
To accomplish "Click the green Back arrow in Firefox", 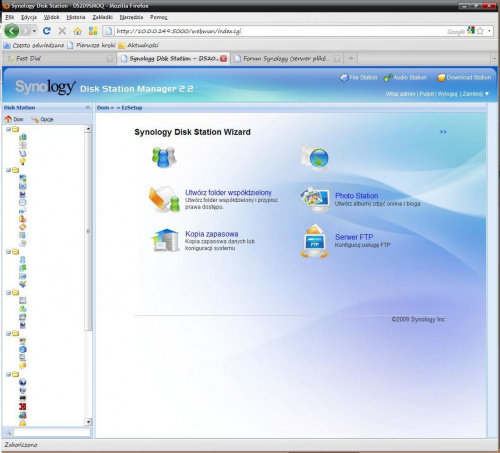I will [12, 31].
